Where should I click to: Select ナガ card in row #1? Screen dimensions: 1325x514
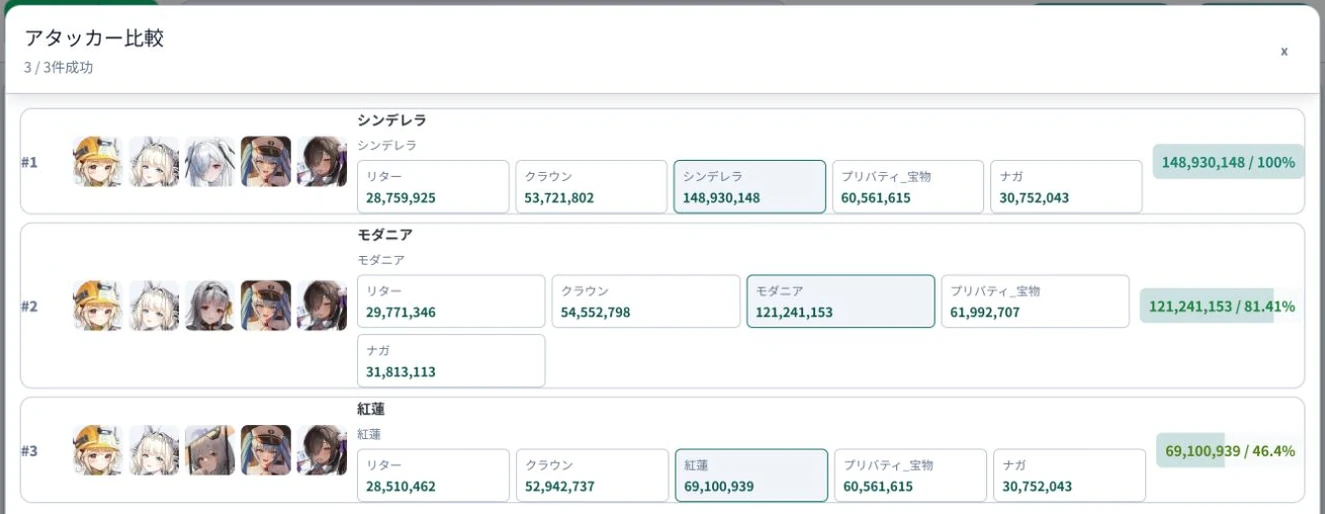click(1066, 187)
